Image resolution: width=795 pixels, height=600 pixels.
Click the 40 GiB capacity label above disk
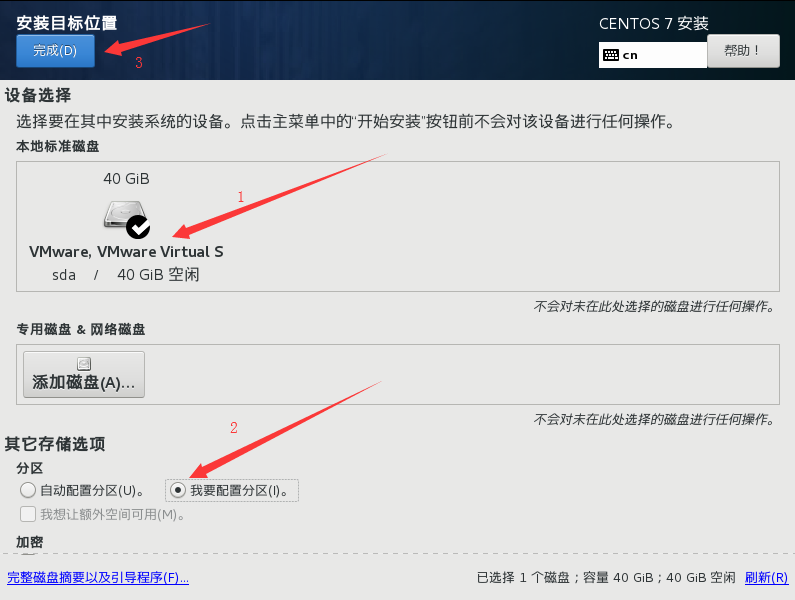[x=126, y=179]
